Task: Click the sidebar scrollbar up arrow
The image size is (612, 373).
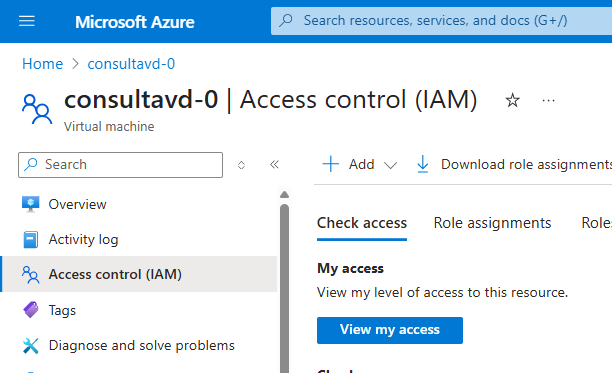Action: pyautogui.click(x=285, y=194)
